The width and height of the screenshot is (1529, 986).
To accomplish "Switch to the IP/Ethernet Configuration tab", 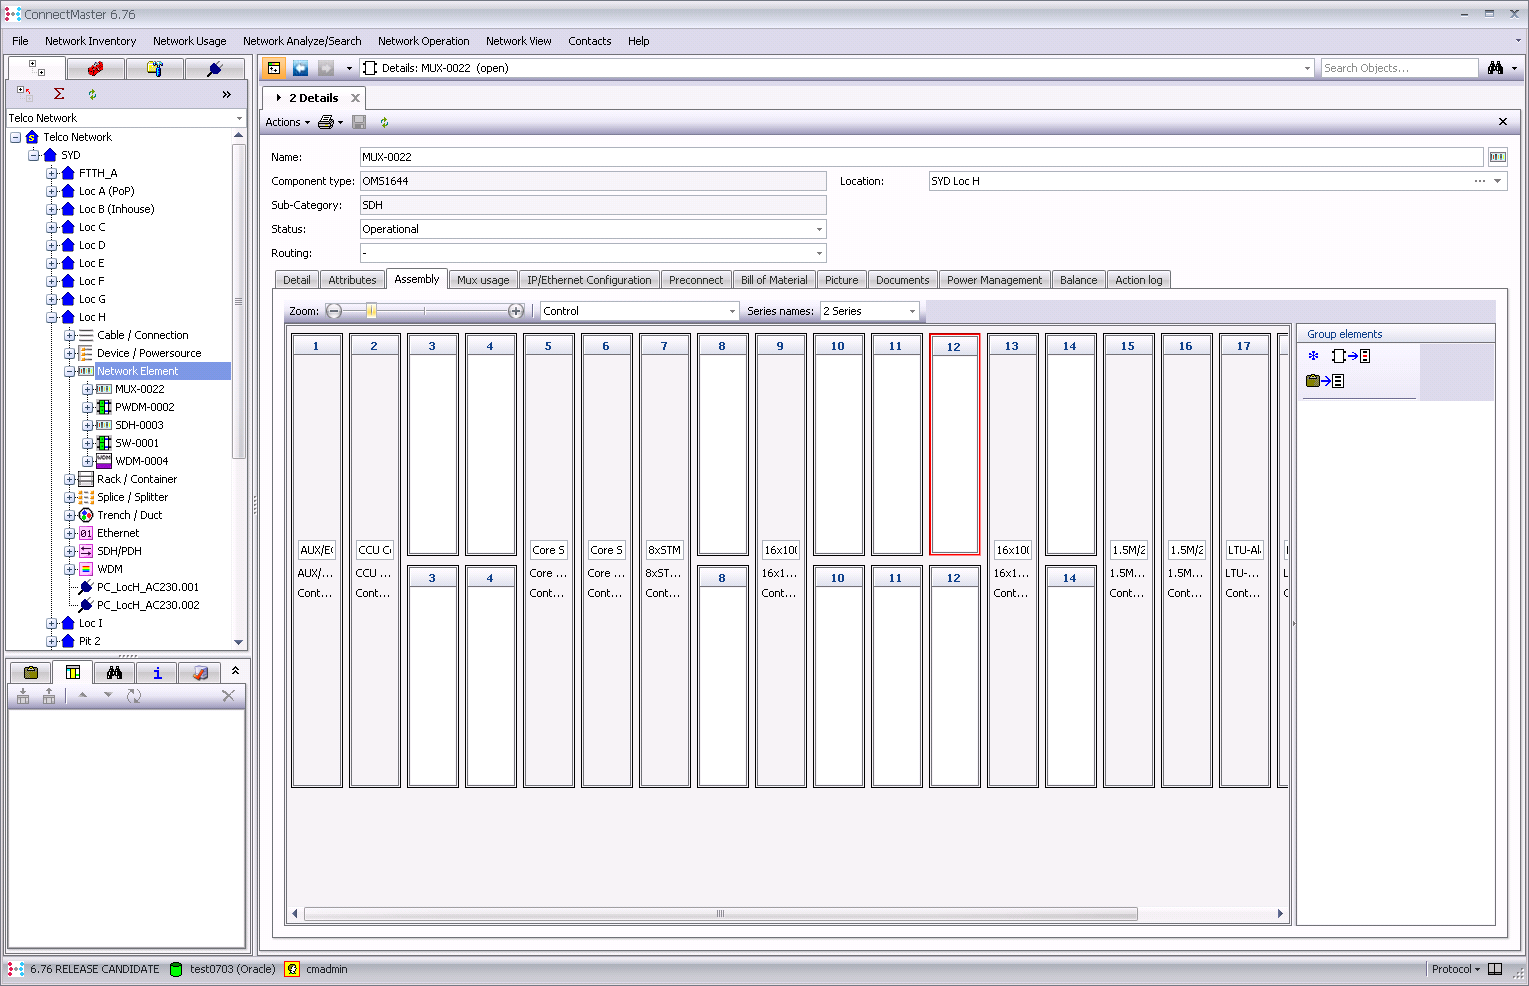I will (x=589, y=280).
